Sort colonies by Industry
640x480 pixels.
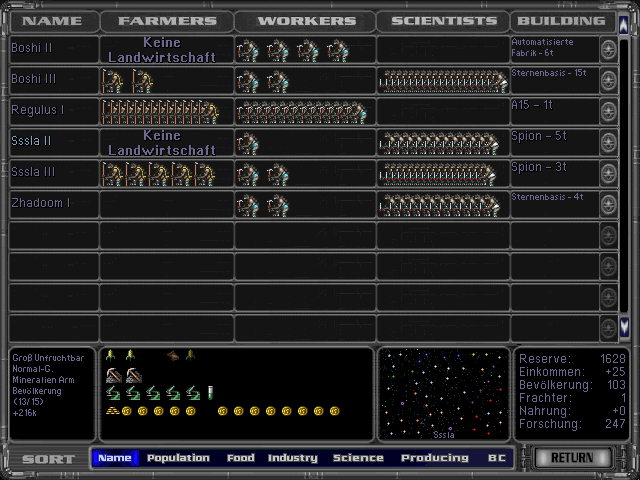pyautogui.click(x=292, y=458)
